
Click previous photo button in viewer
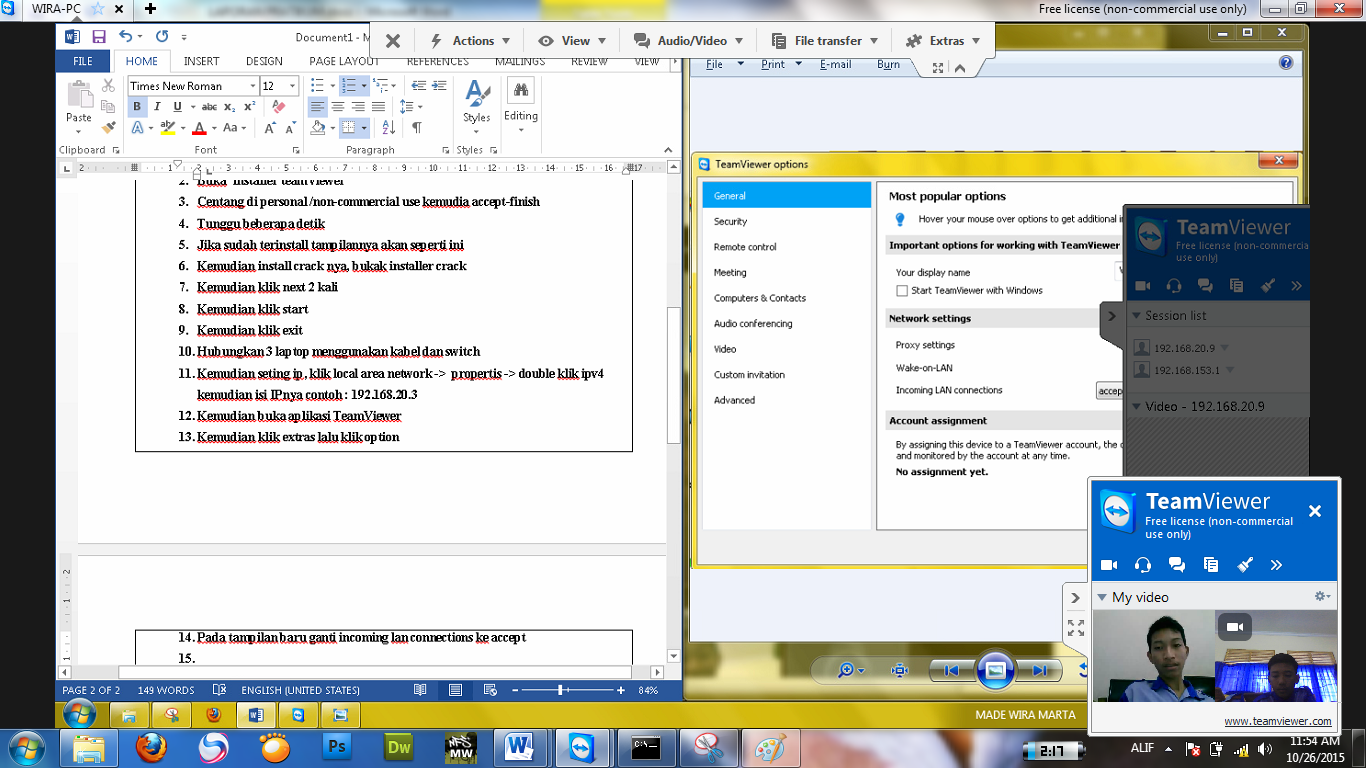tap(952, 671)
